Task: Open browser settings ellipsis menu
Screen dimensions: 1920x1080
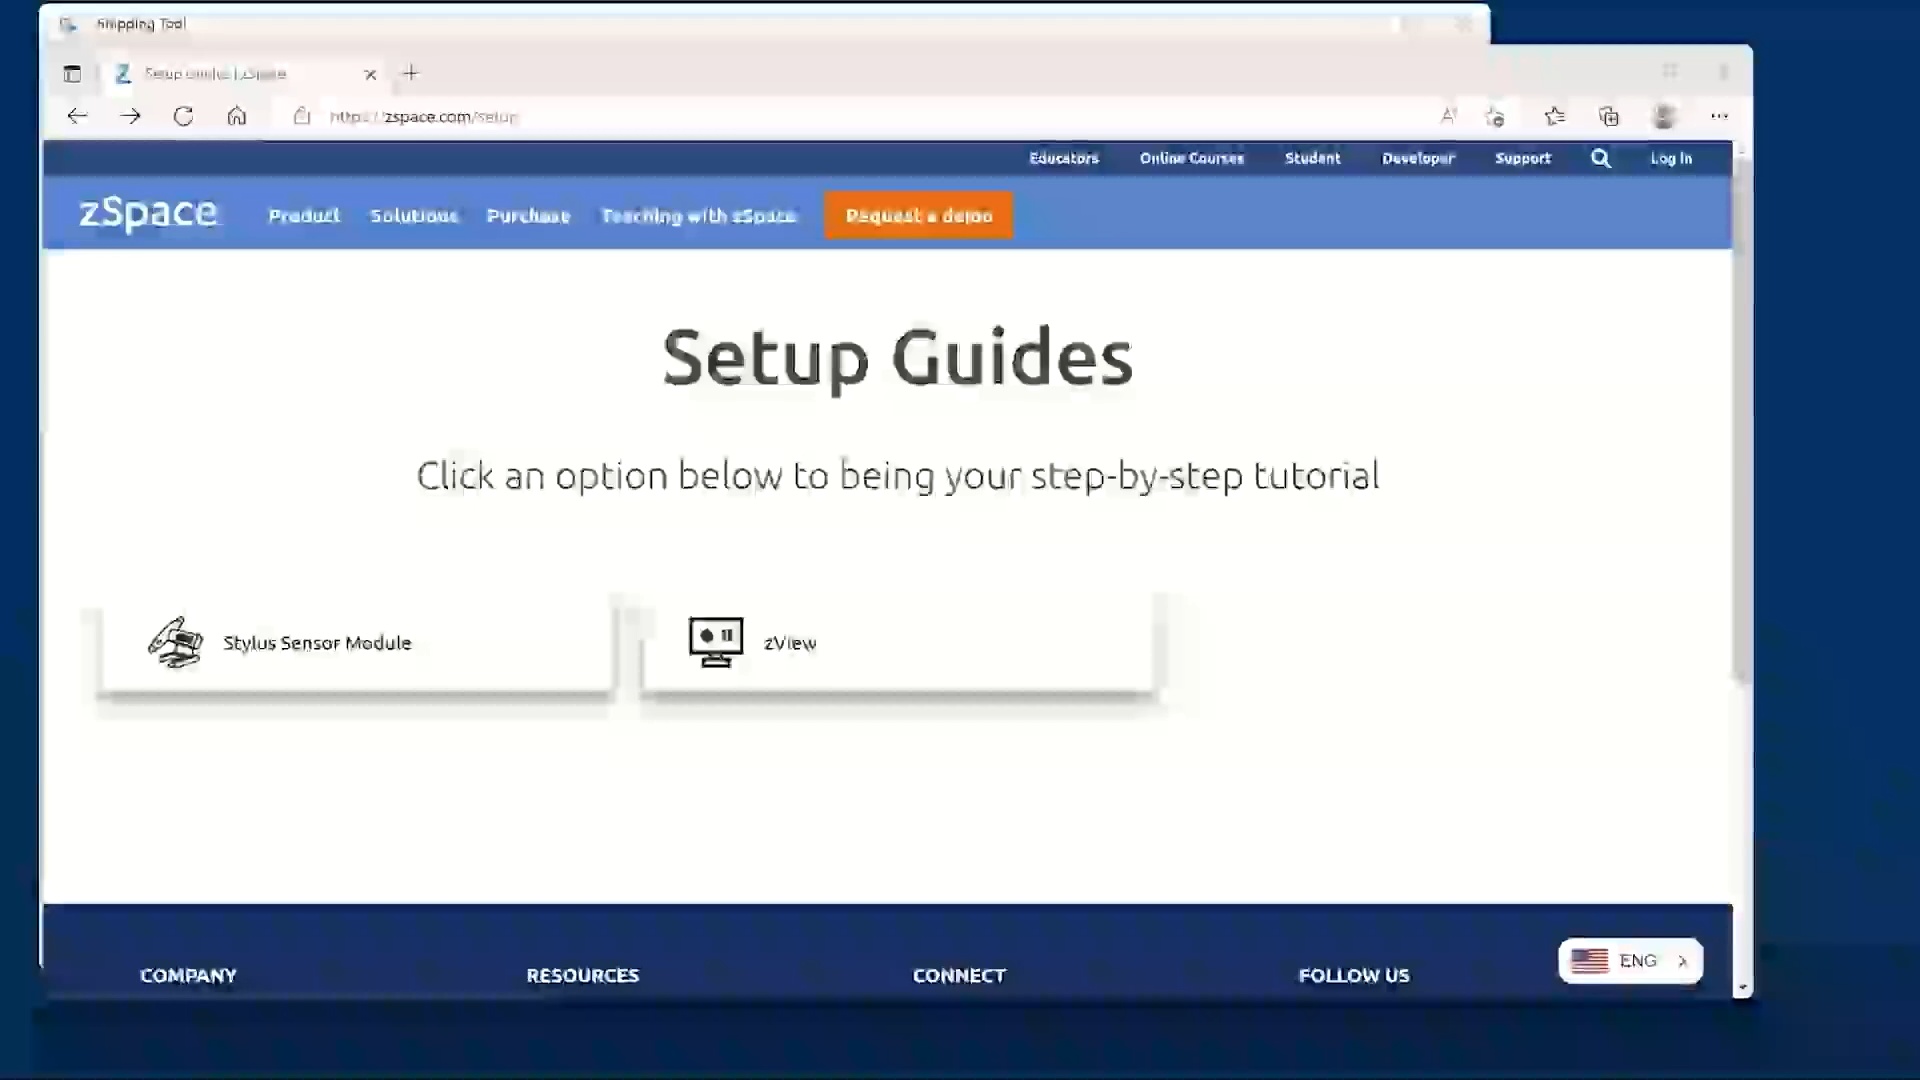Action: 1719,116
